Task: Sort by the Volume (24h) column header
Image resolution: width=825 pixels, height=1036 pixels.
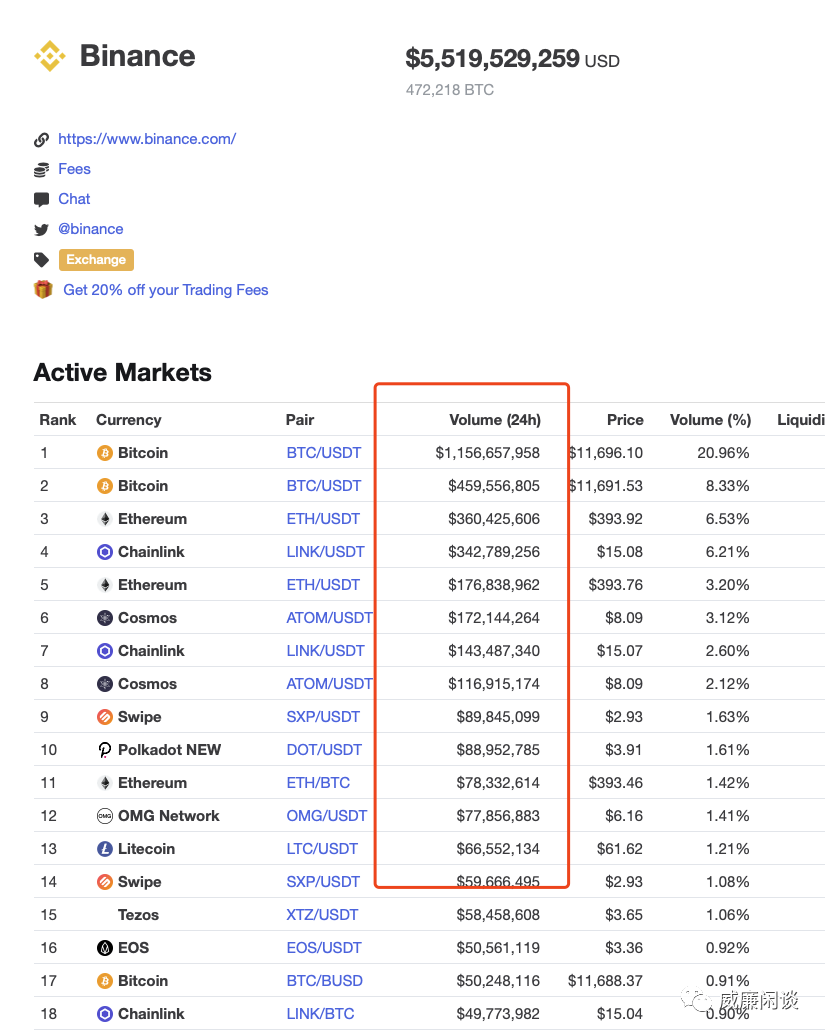Action: (x=495, y=420)
